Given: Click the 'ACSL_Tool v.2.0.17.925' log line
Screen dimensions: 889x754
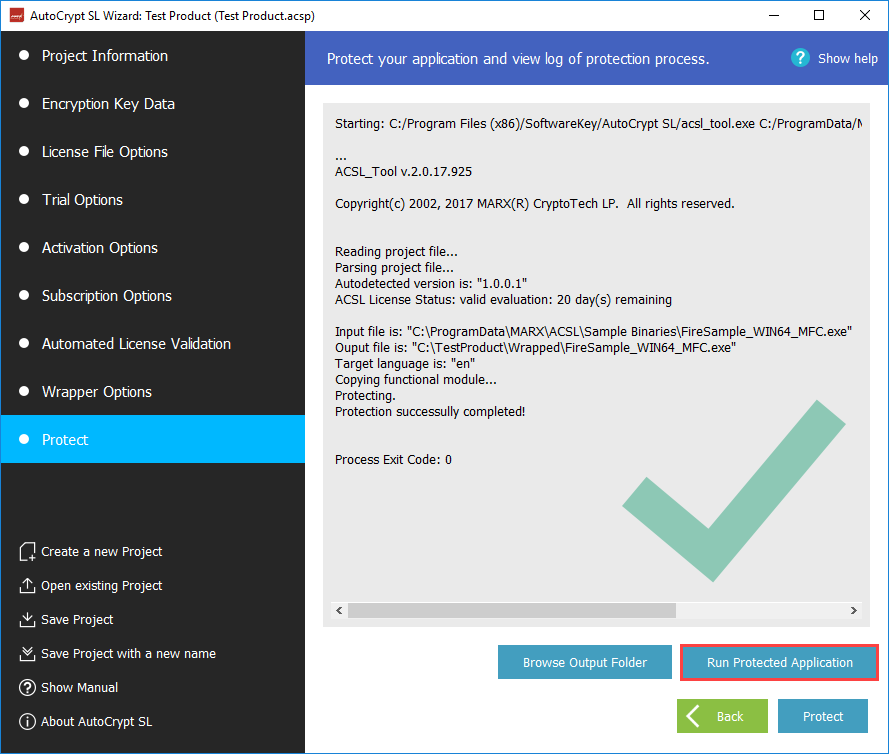Looking at the screenshot, I should [x=403, y=172].
